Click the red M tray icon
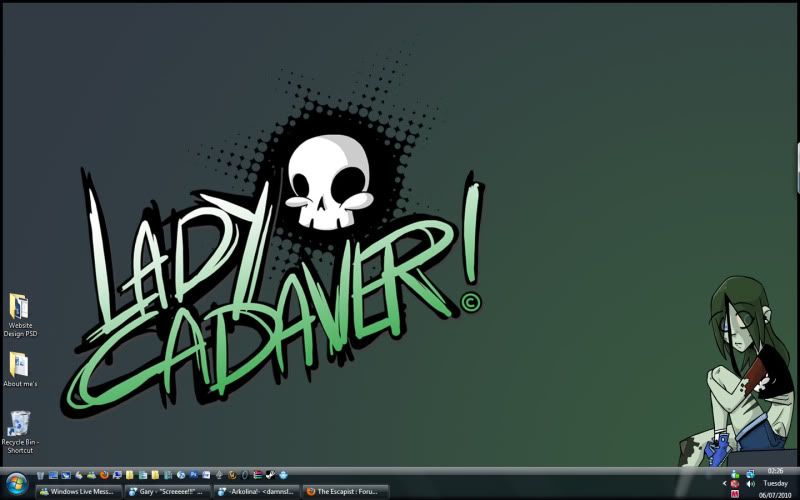 (x=735, y=494)
